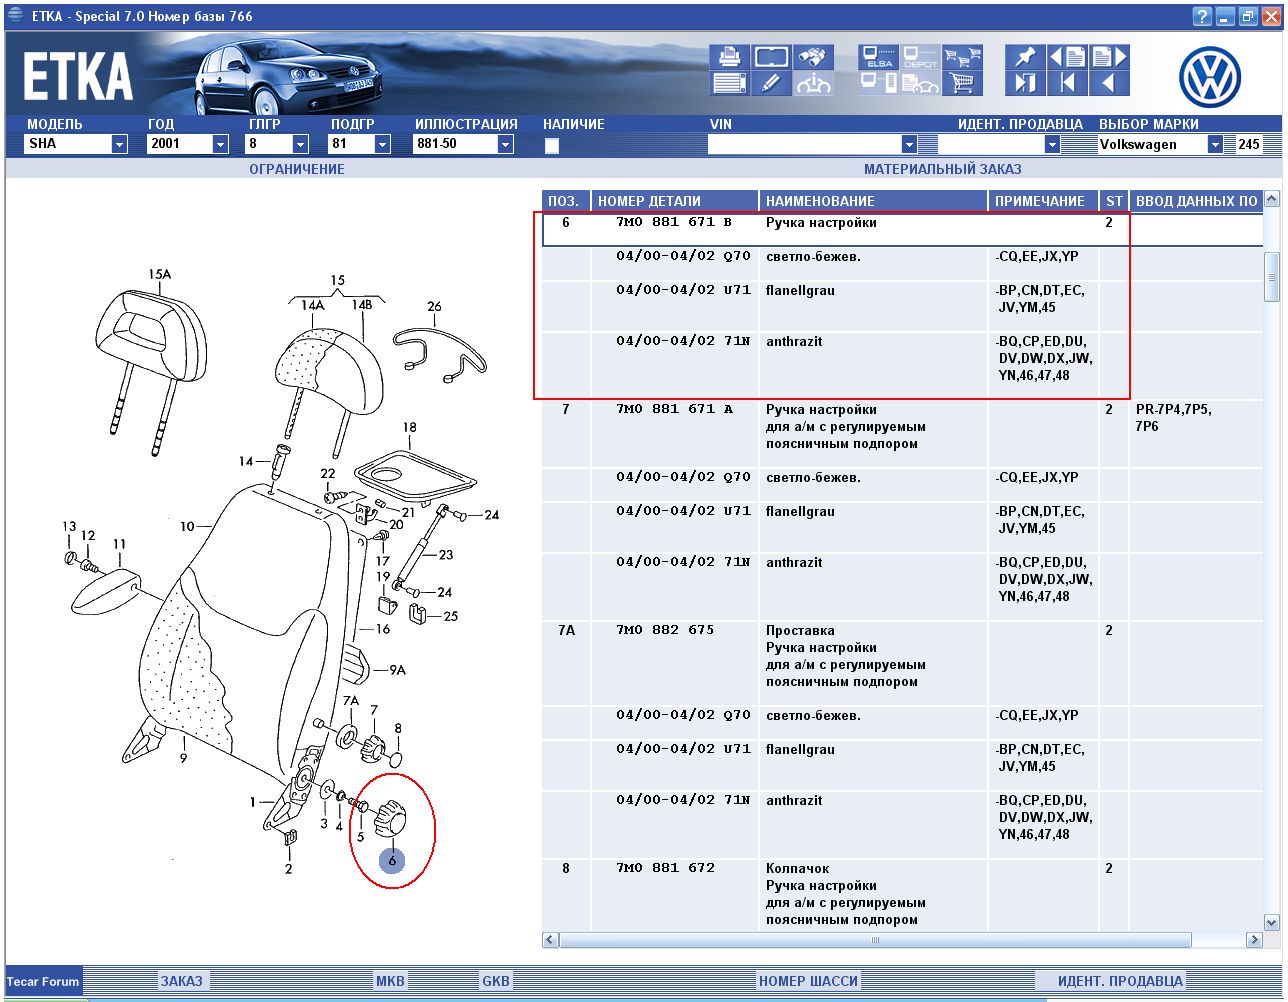Open search with the binoculars icon
The image size is (1288, 1002).
[x=813, y=57]
